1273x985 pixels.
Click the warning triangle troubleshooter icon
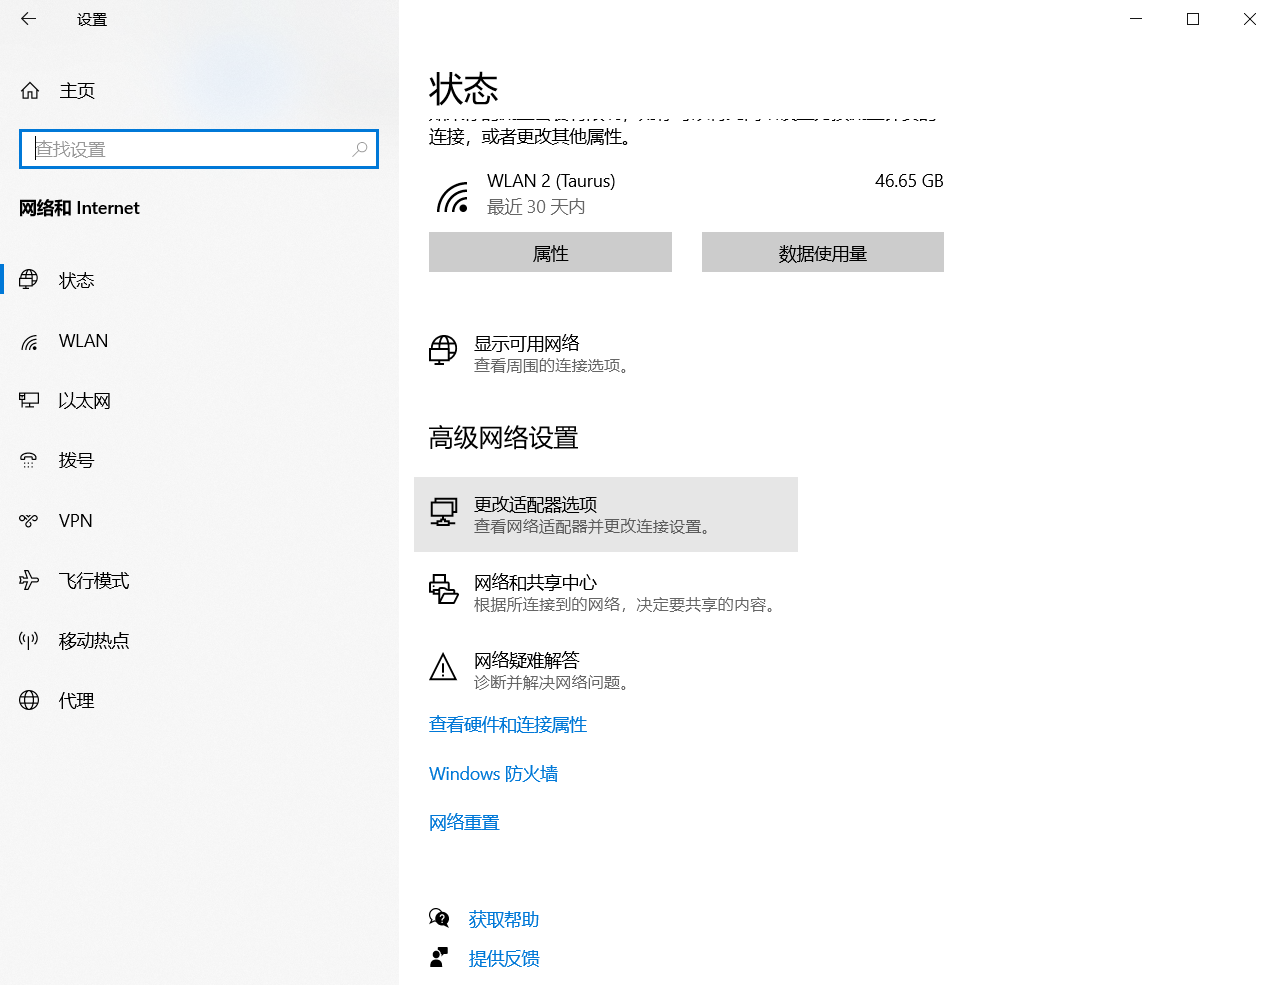(443, 667)
